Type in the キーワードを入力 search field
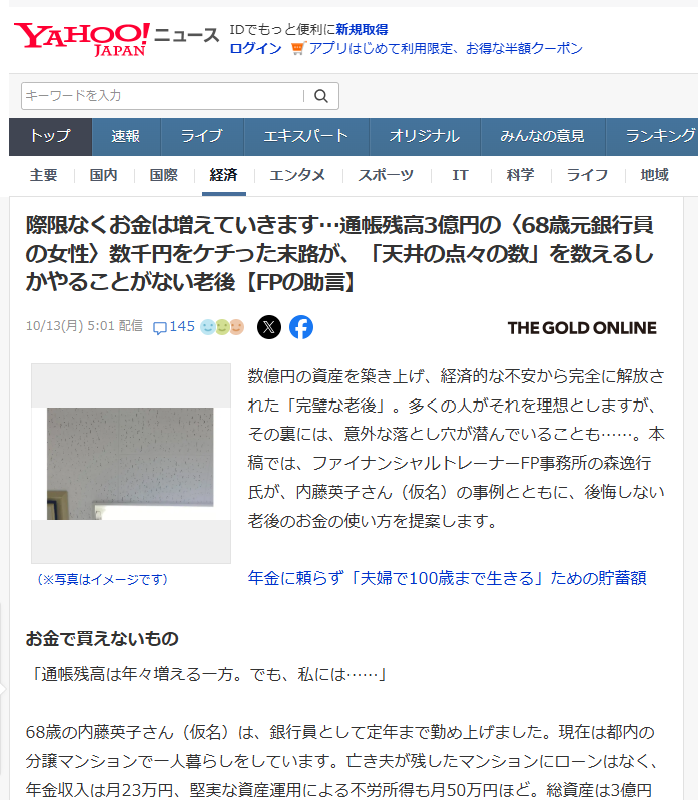Viewport: 698px width, 800px height. pyautogui.click(x=160, y=96)
